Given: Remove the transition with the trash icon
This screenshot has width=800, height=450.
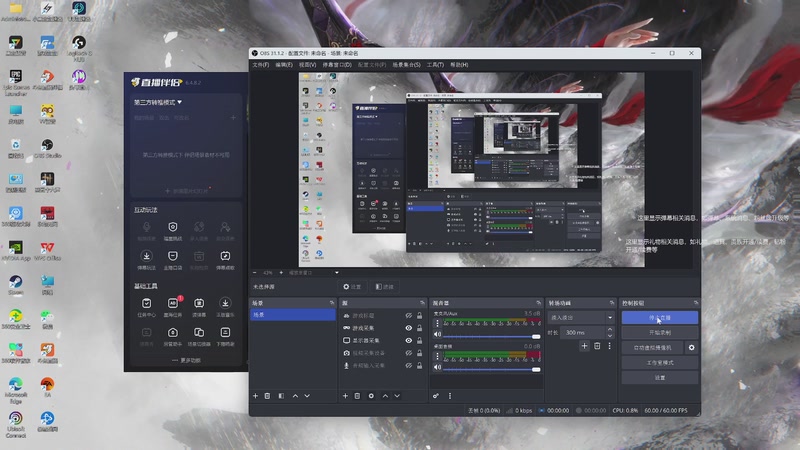Looking at the screenshot, I should tap(597, 346).
